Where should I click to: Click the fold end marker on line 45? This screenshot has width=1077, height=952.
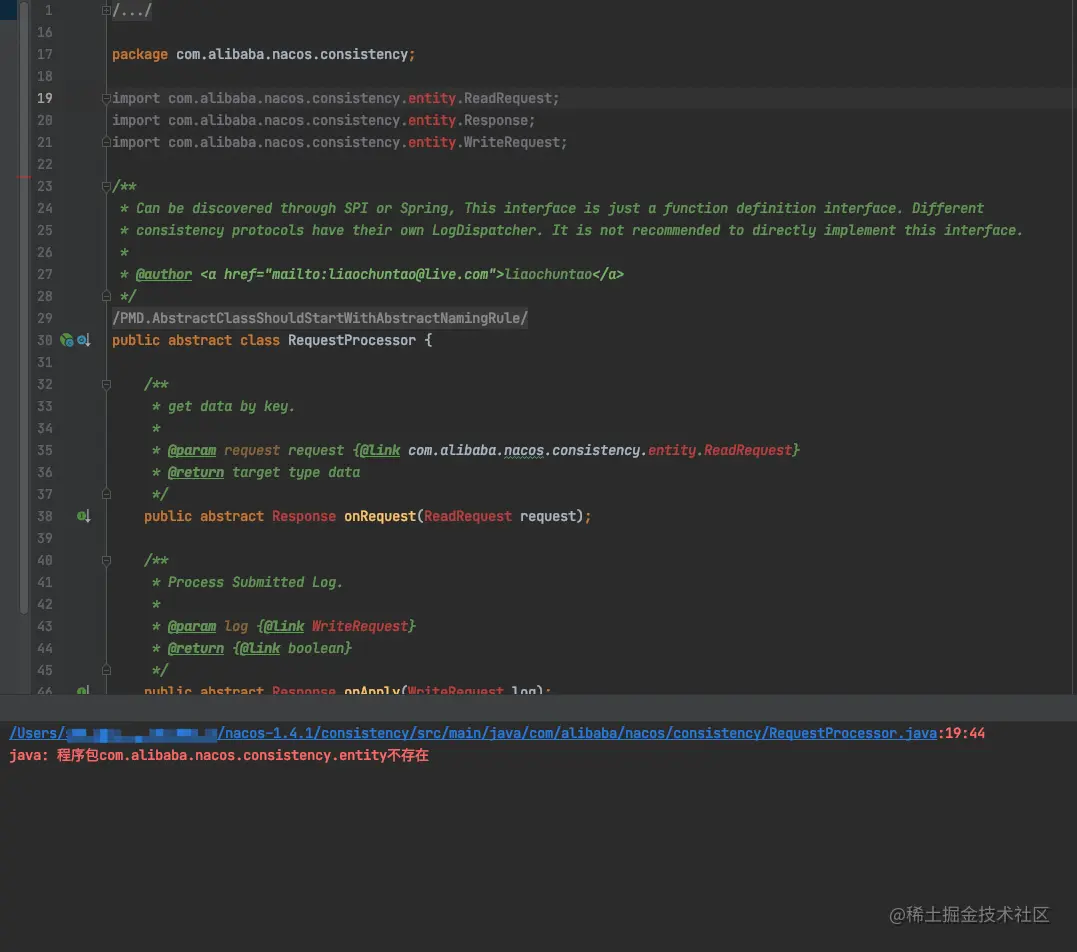click(x=106, y=670)
